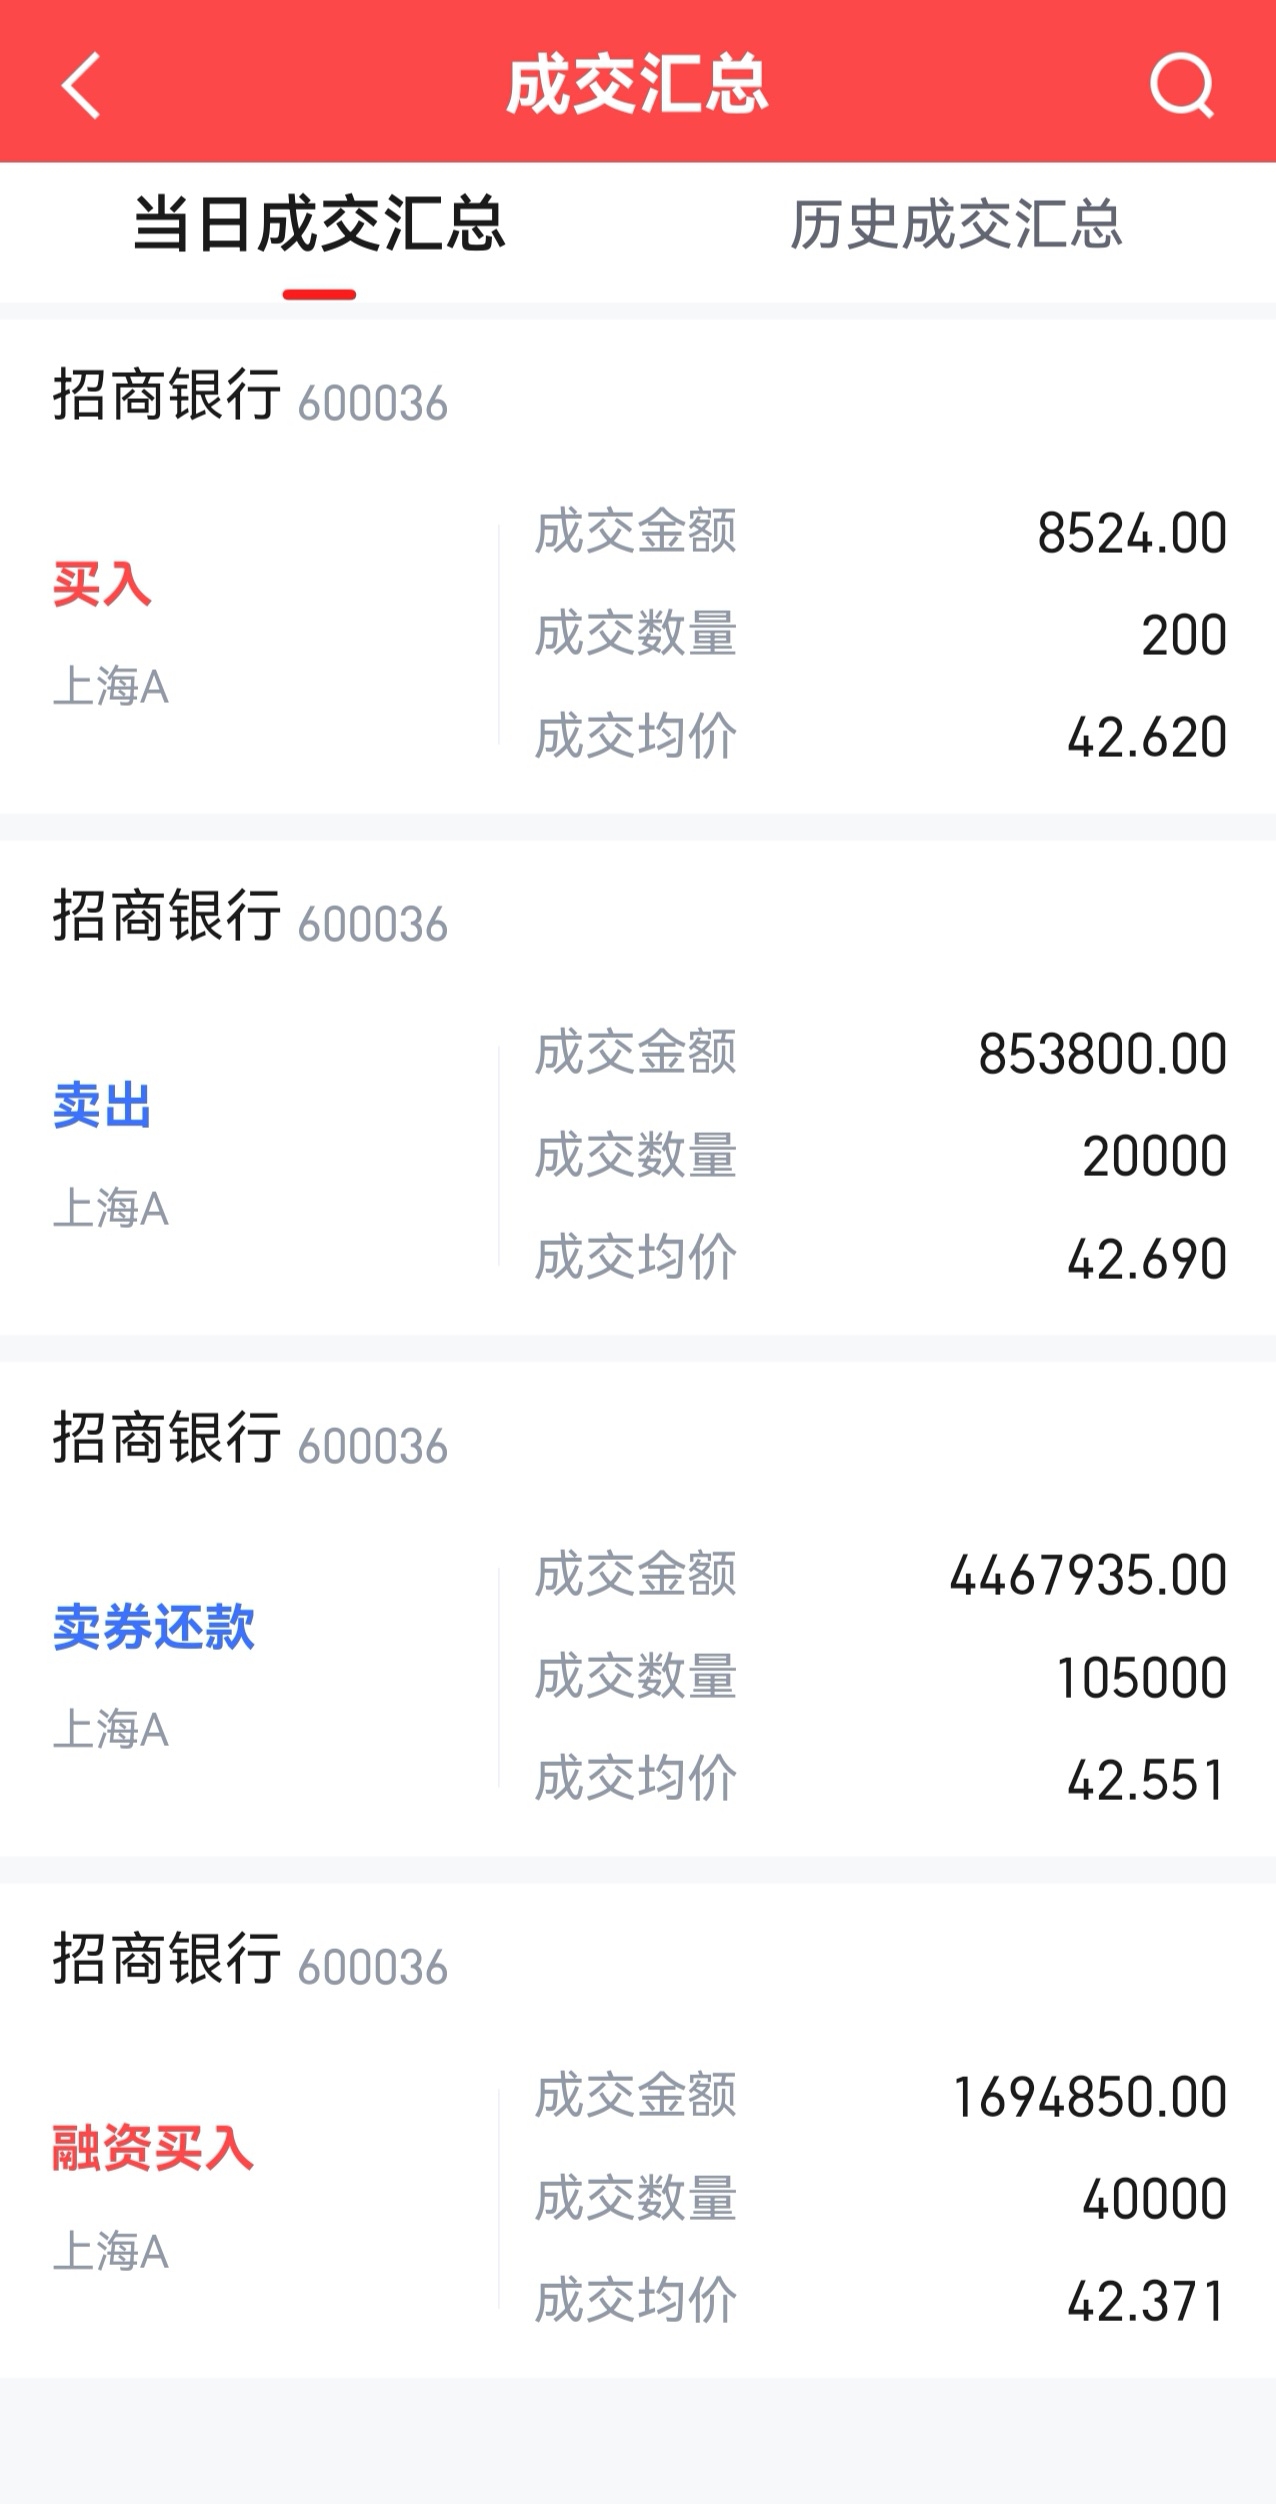1276x2504 pixels.
Task: Open the 买入 trade record
Action: coord(102,585)
